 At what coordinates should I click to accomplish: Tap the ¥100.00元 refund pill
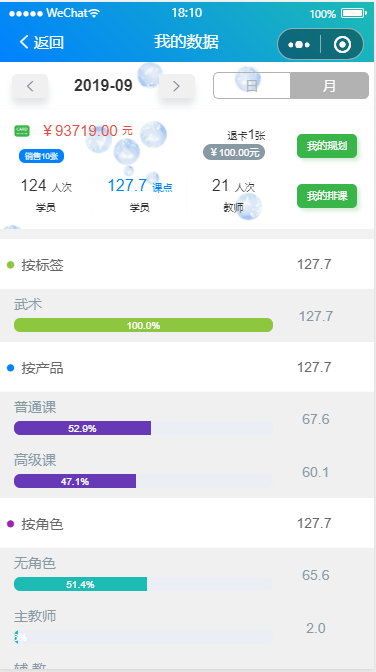[234, 152]
